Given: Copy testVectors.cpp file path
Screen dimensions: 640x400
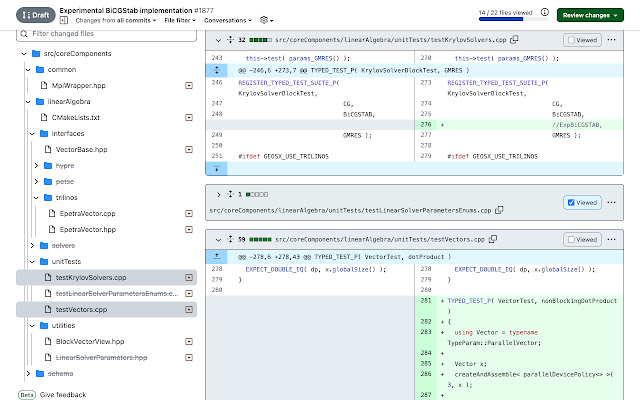Looking at the screenshot, I should click(493, 239).
